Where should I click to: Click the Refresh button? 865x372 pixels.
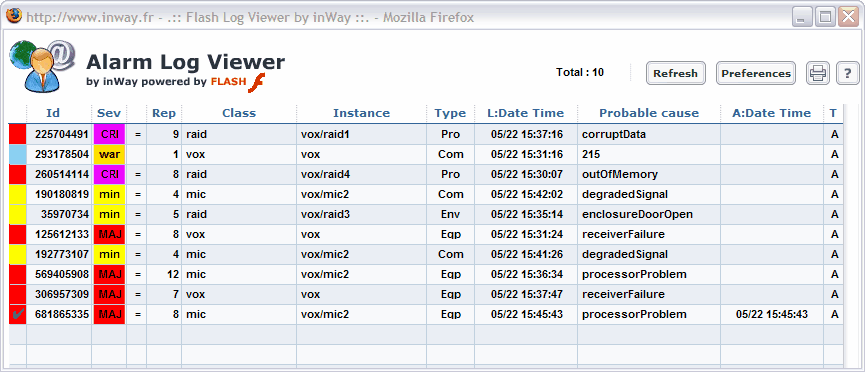point(675,73)
